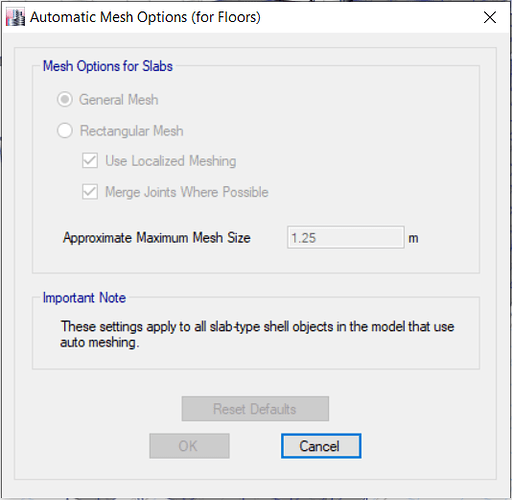Click the Rectangular Mesh label text
The image size is (512, 500).
(x=132, y=131)
